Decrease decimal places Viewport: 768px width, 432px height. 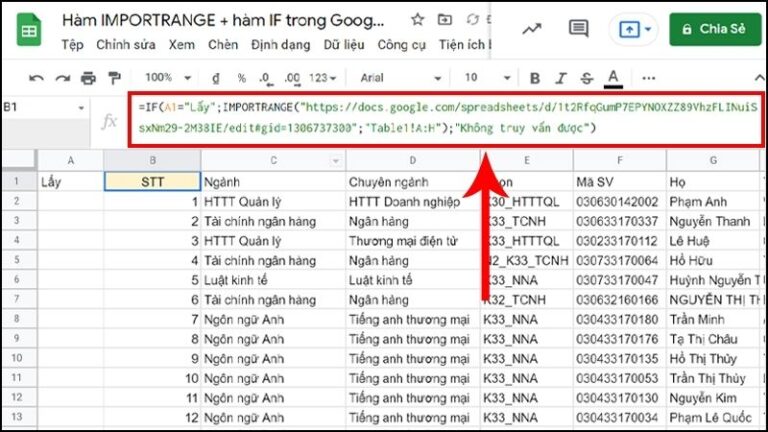[x=265, y=78]
